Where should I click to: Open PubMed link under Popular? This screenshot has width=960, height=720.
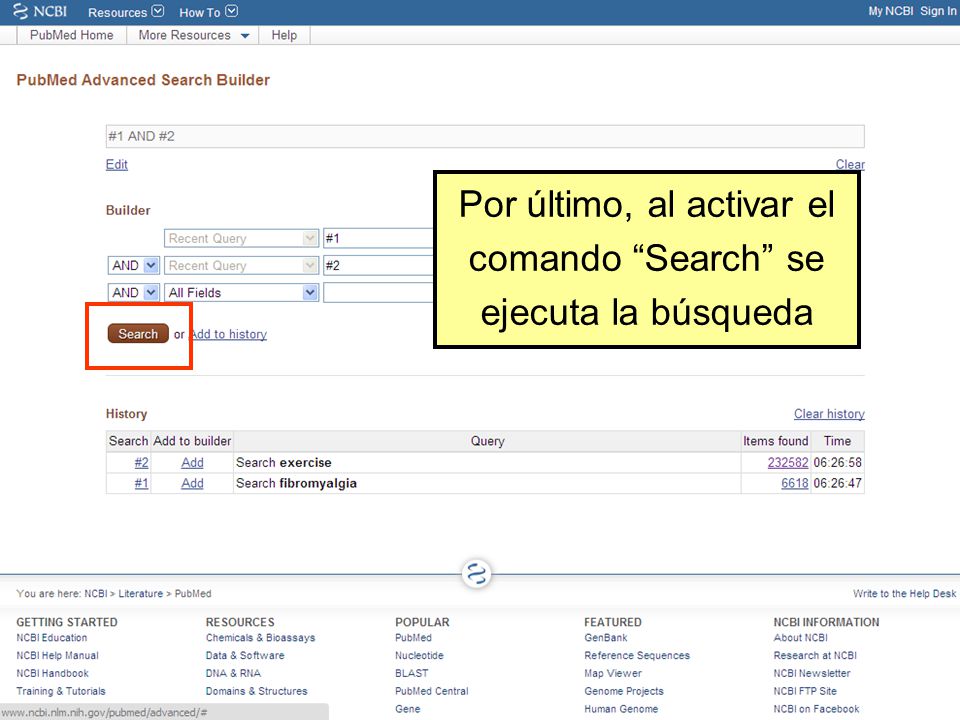tap(413, 638)
